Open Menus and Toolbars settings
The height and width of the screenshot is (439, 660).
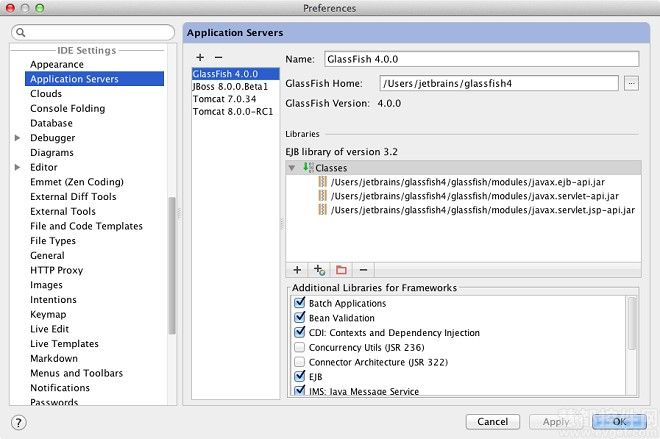coord(77,373)
